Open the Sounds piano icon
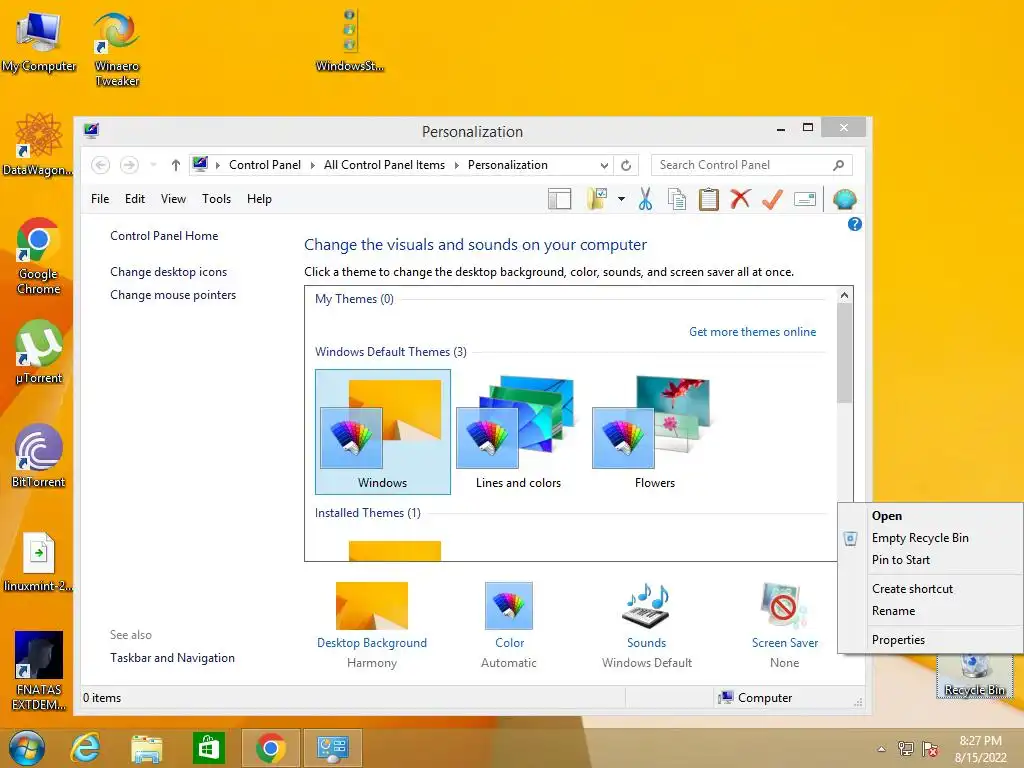Image resolution: width=1024 pixels, height=768 pixels. 646,606
